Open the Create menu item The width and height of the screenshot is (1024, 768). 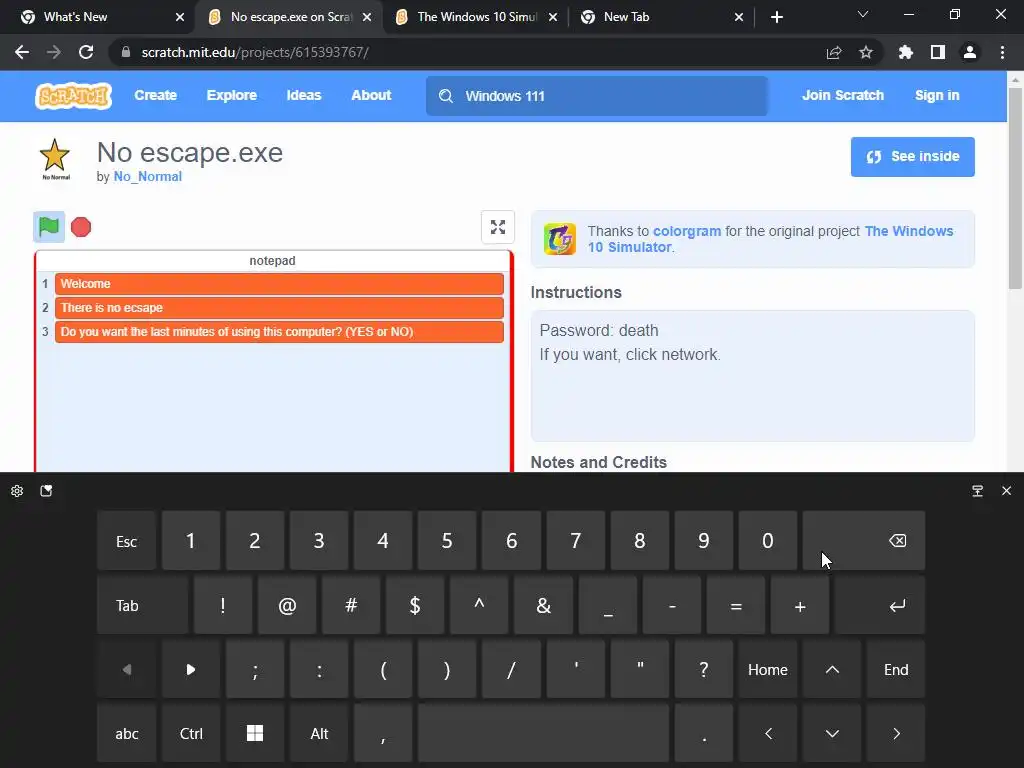[155, 95]
